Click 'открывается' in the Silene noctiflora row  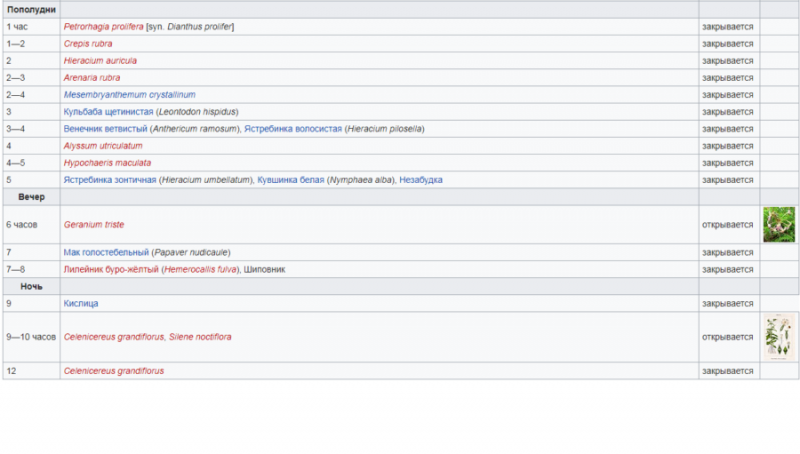[728, 337]
